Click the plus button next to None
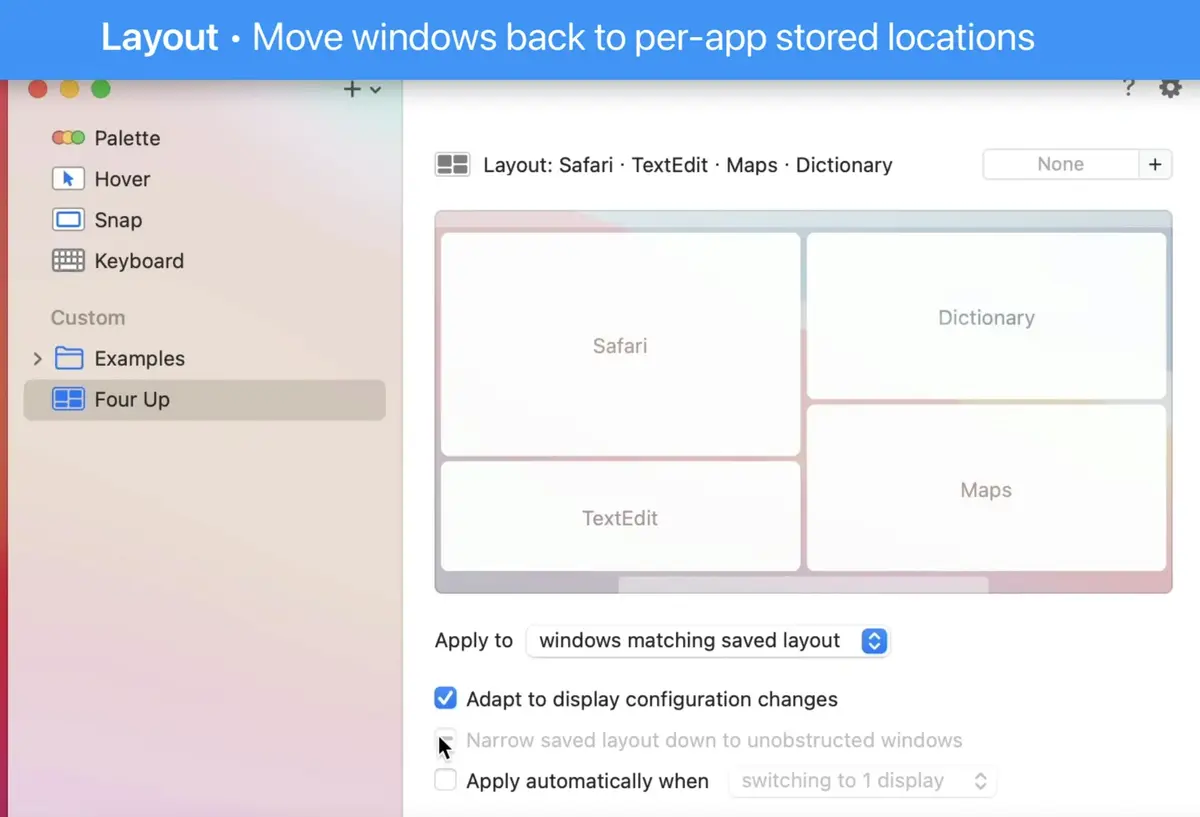This screenshot has height=817, width=1200. tap(1156, 163)
